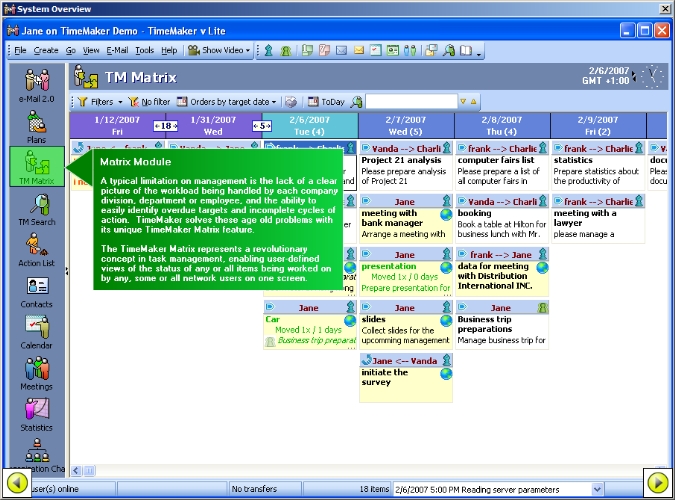Open the Go menu
The width and height of the screenshot is (675, 500).
[71, 50]
